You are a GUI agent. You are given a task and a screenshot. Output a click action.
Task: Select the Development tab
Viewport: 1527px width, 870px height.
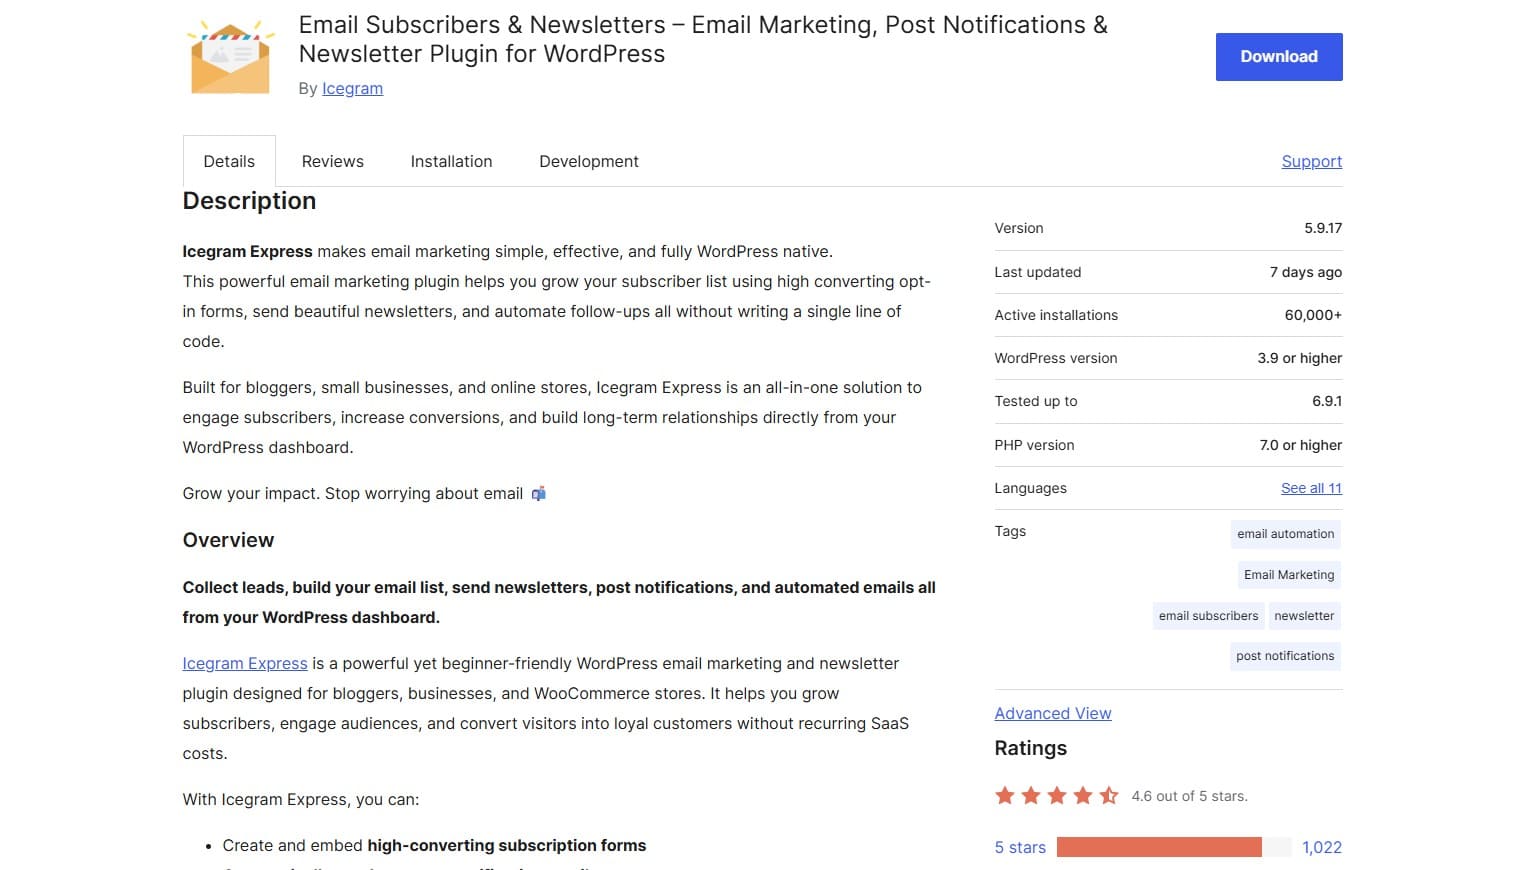tap(588, 161)
